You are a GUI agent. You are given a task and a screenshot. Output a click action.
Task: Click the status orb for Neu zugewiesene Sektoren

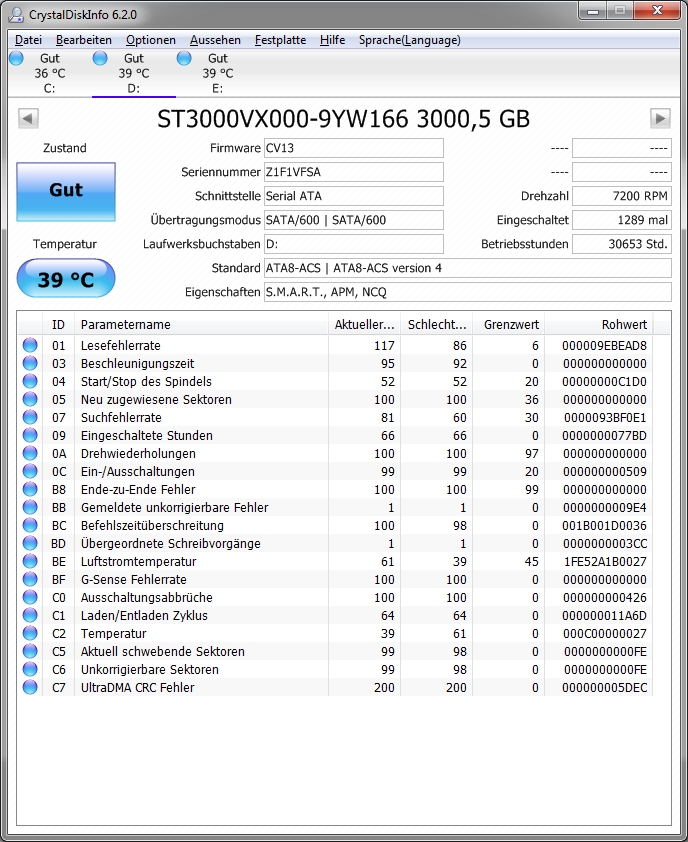[30, 400]
